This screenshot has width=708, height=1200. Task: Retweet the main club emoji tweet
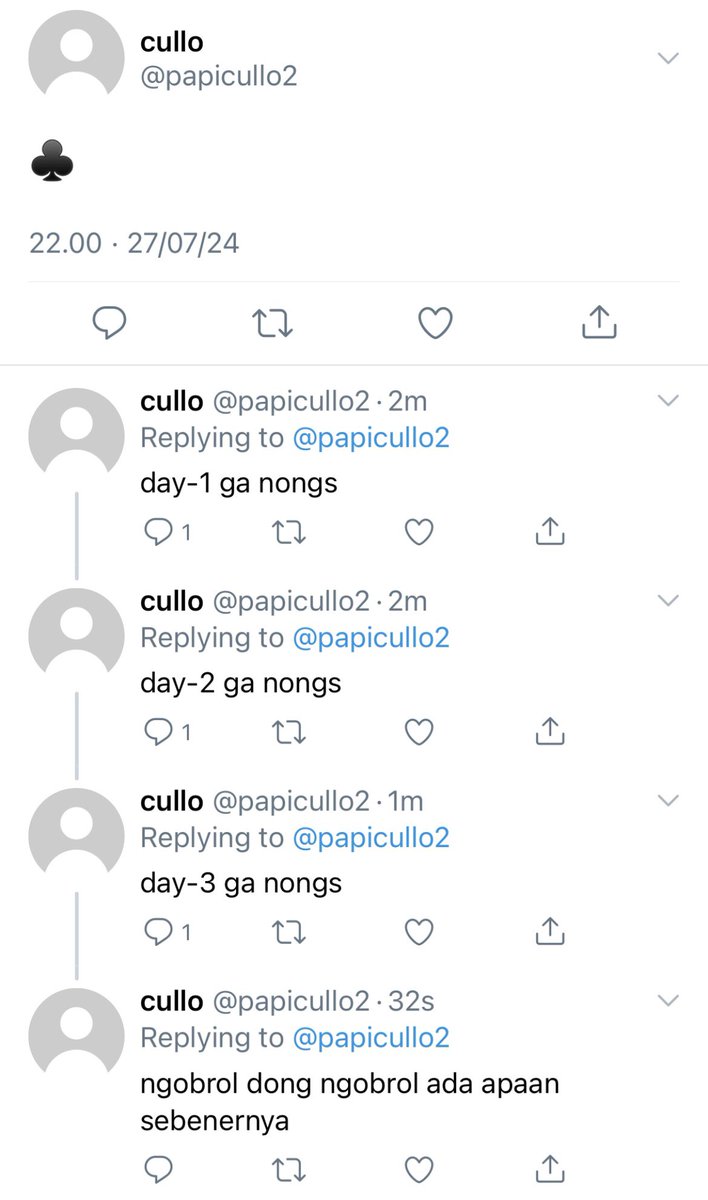tap(271, 323)
